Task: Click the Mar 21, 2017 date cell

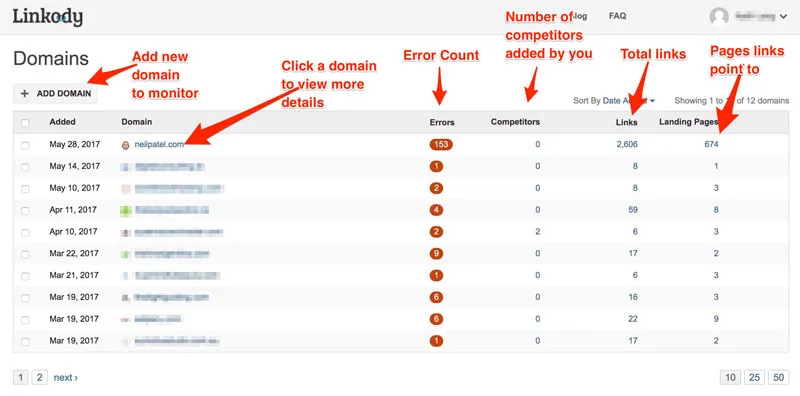Action: click(x=74, y=276)
